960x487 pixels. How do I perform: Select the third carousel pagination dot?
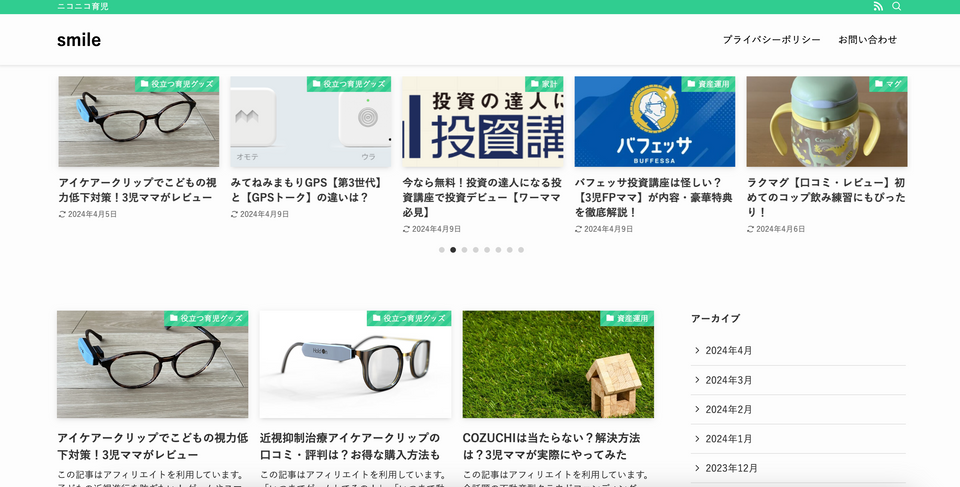pos(464,250)
